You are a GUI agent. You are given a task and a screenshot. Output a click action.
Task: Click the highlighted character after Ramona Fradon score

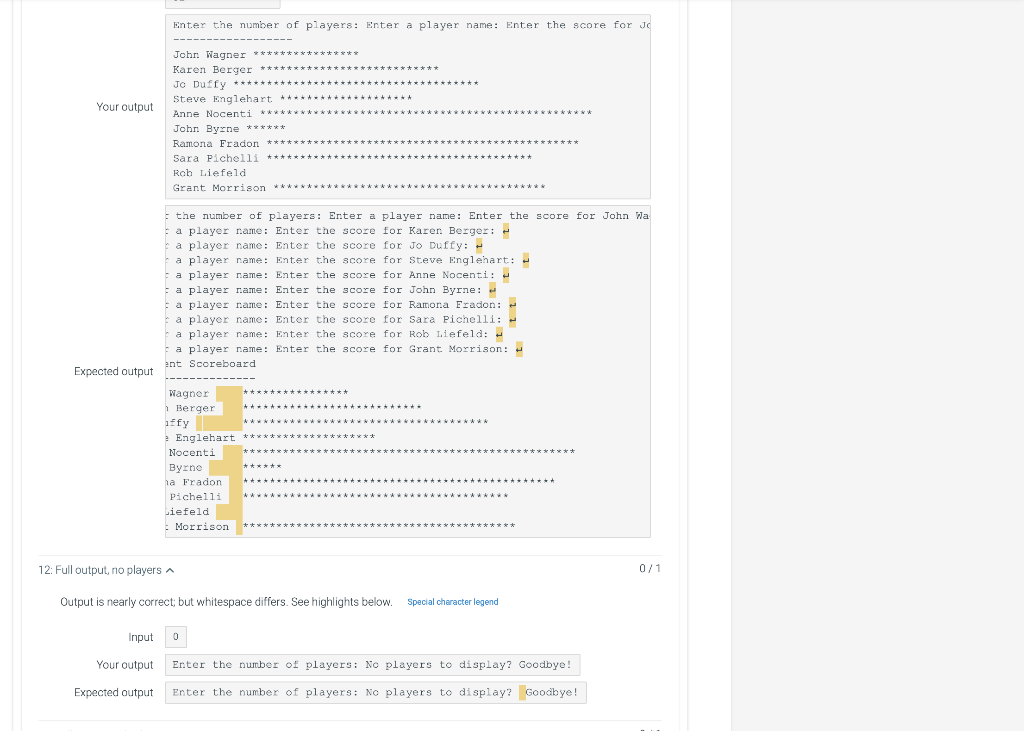click(x=511, y=304)
